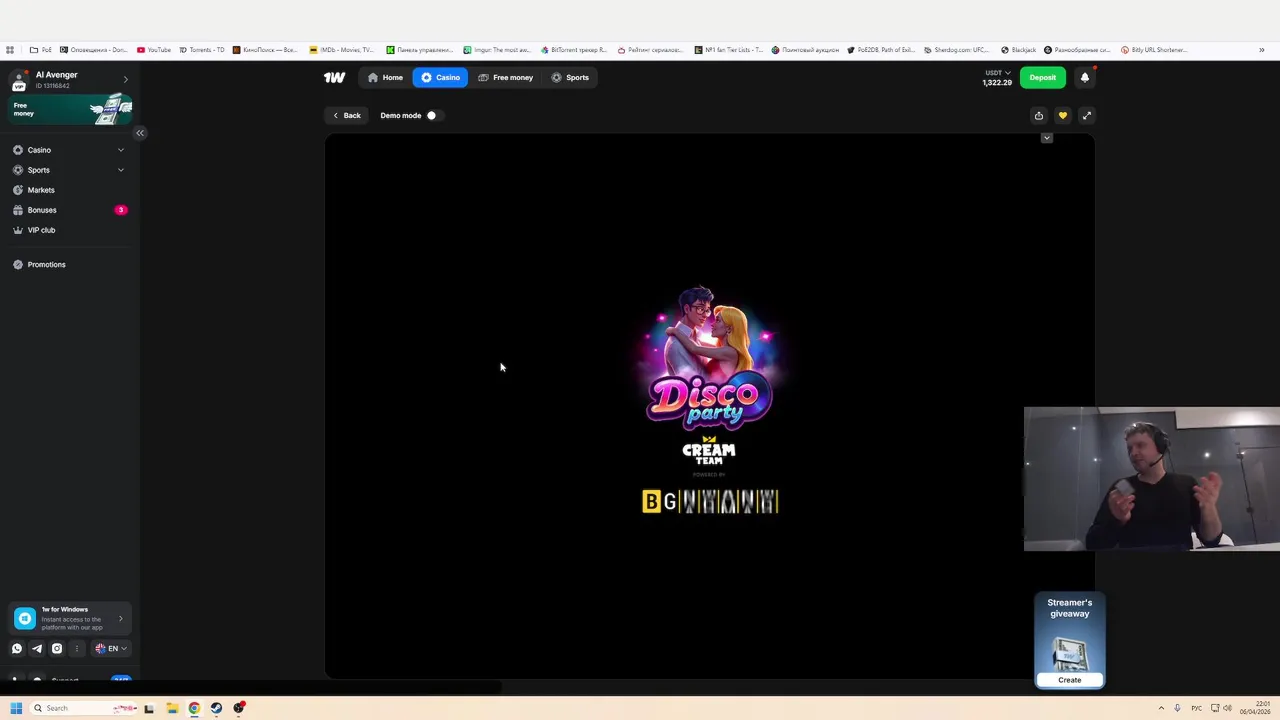Open the WhatsApp social link
The width and height of the screenshot is (1280, 720).
point(17,648)
